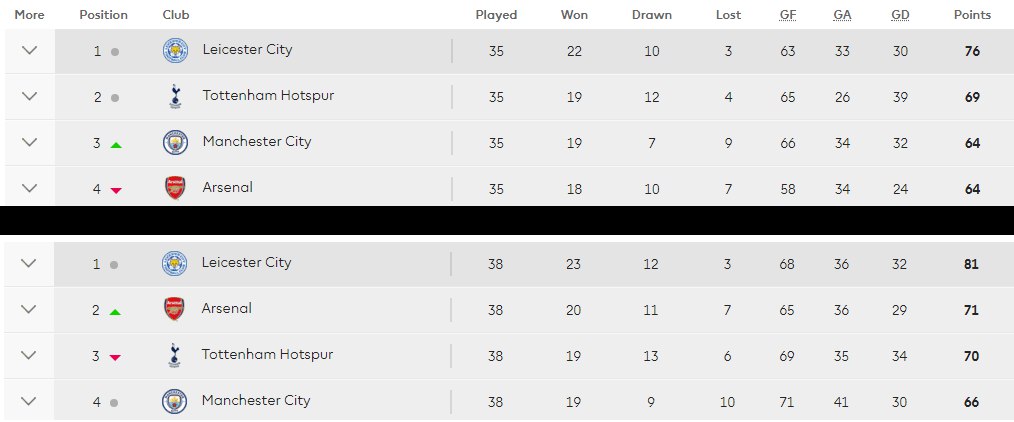This screenshot has height=422, width=1014.
Task: Click Manchester City crest in top table
Action: pos(175,142)
